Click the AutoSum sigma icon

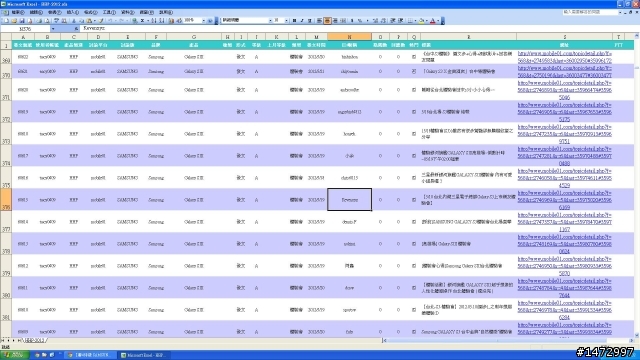pyautogui.click(x=142, y=21)
